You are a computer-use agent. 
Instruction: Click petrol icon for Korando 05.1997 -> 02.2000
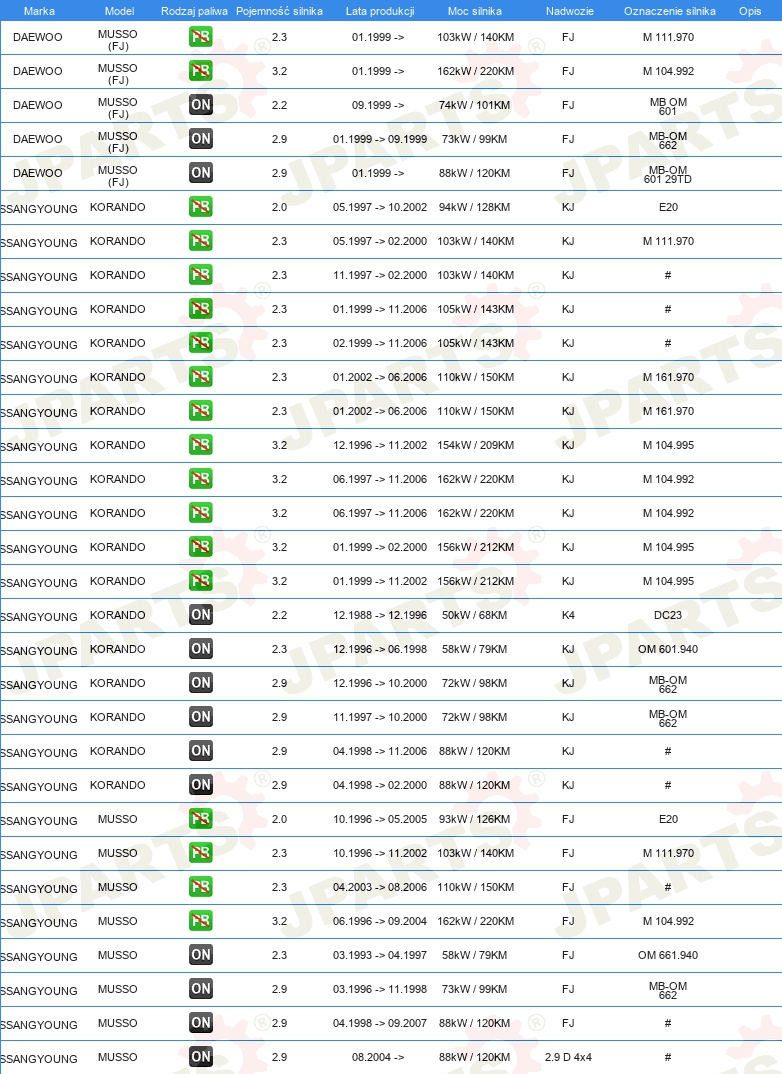(201, 240)
